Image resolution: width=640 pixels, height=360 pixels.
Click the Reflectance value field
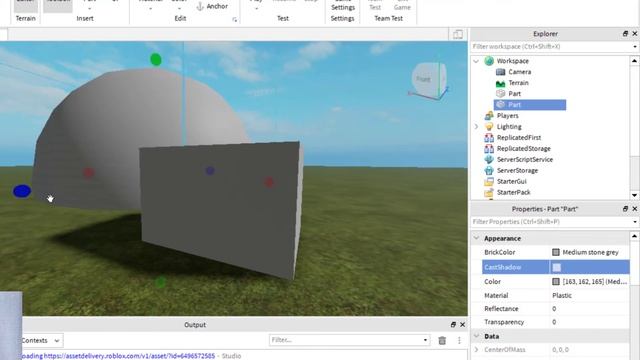(590, 309)
